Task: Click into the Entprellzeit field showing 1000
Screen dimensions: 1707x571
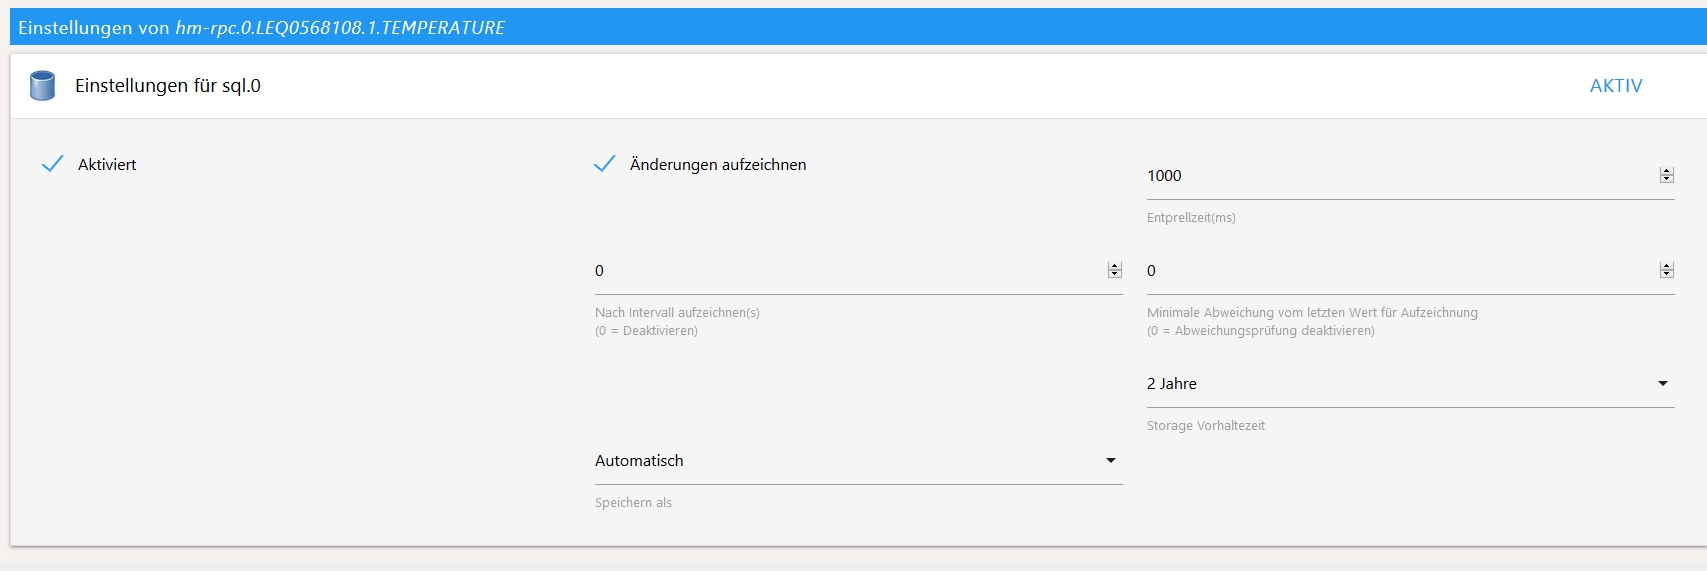Action: tap(1390, 176)
